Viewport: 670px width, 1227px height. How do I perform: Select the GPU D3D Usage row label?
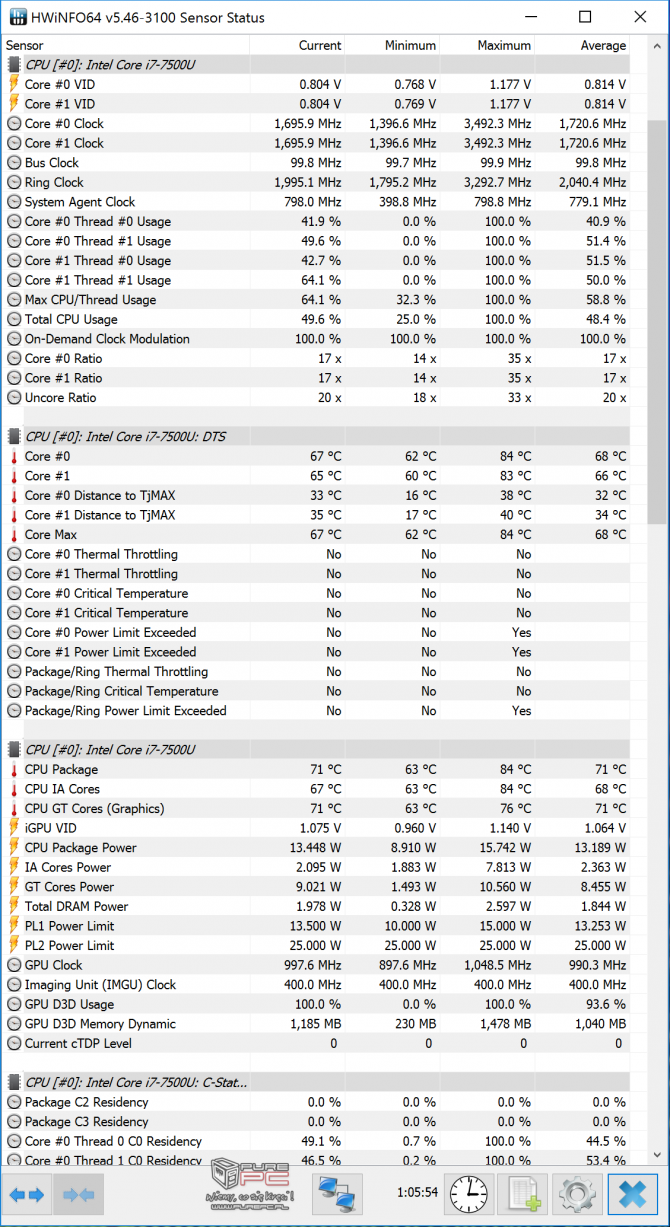pyautogui.click(x=69, y=1004)
